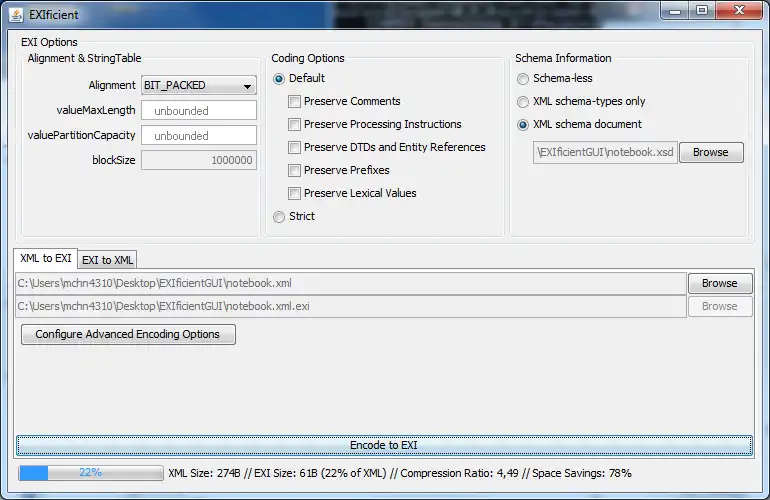Viewport: 770px width, 500px height.
Task: Select the Default coding option radio
Action: [279, 79]
